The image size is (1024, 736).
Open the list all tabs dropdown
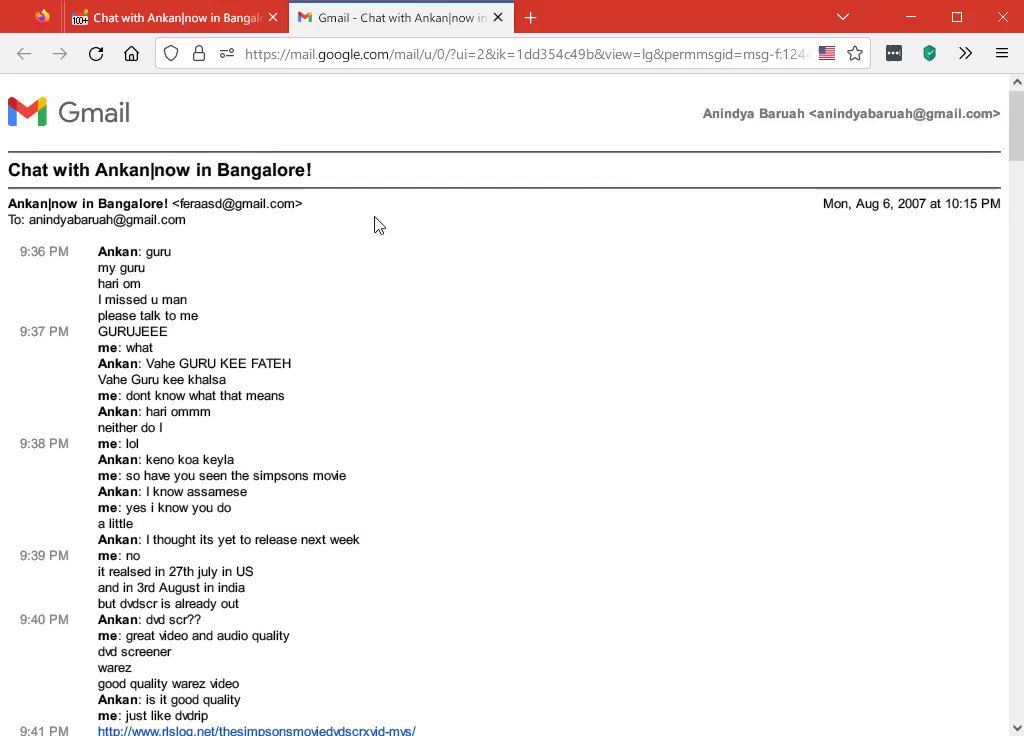843,17
